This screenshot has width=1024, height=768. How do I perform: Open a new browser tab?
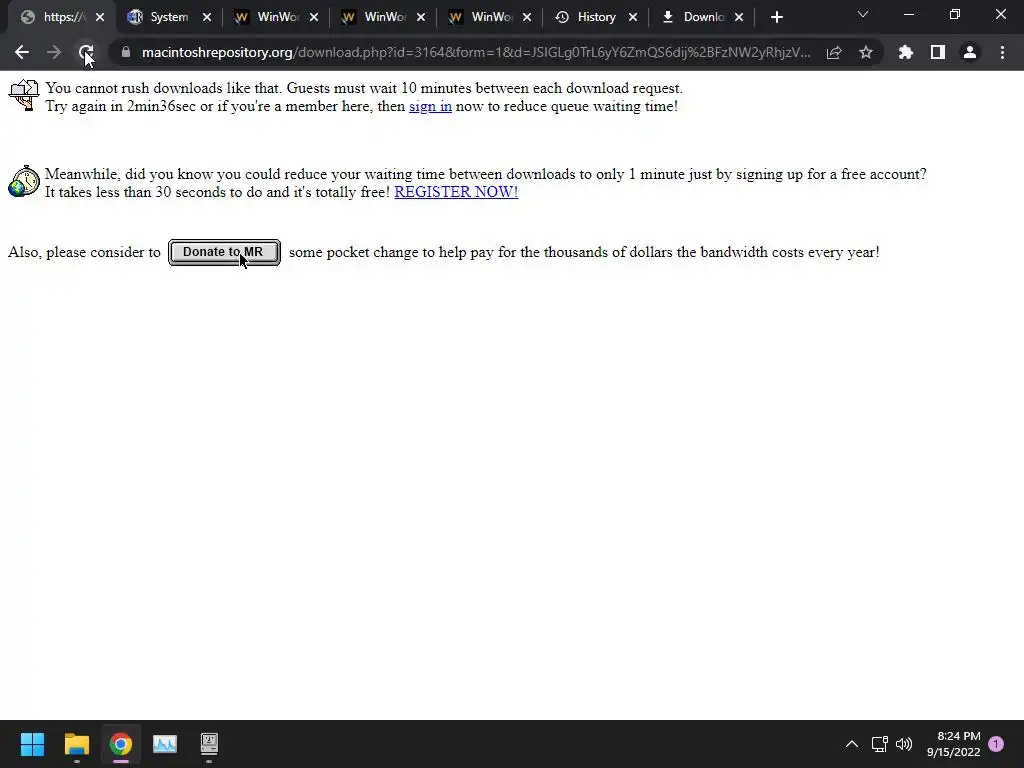pos(776,18)
